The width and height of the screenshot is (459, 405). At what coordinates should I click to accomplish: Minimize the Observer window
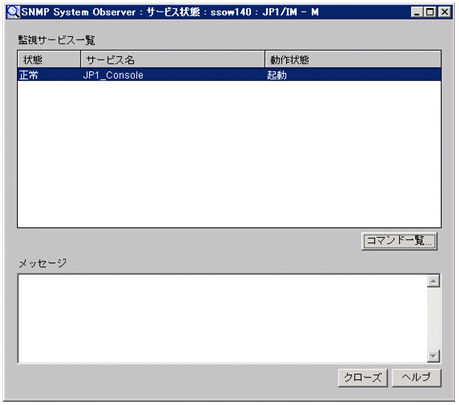(417, 12)
